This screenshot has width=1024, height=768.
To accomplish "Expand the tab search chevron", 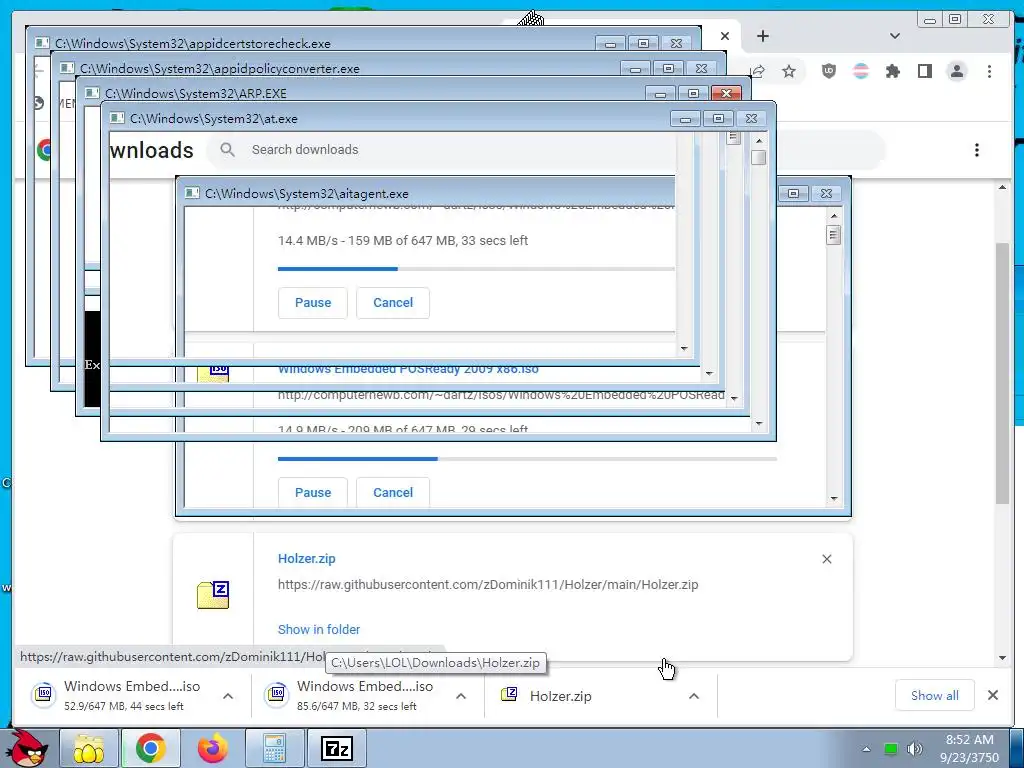I will (895, 36).
